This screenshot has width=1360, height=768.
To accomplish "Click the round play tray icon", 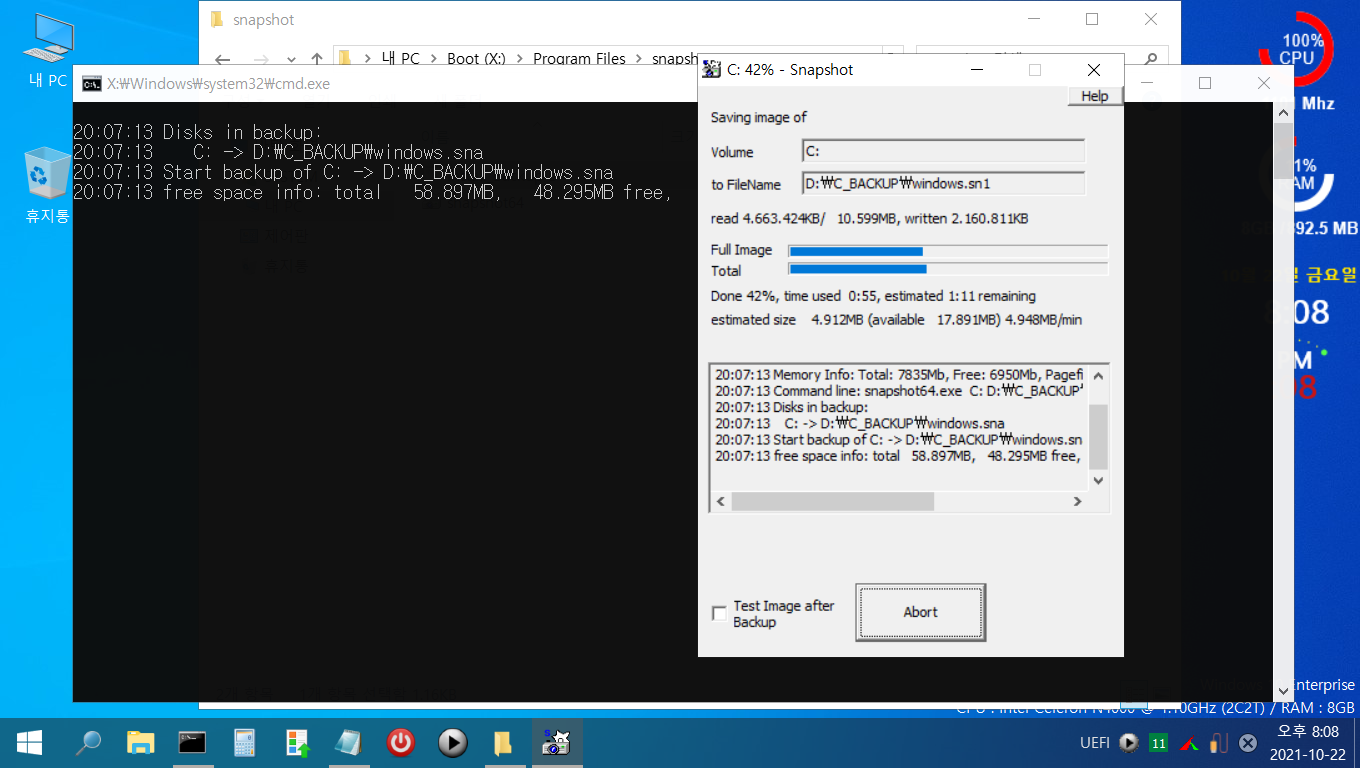I will pyautogui.click(x=1129, y=743).
